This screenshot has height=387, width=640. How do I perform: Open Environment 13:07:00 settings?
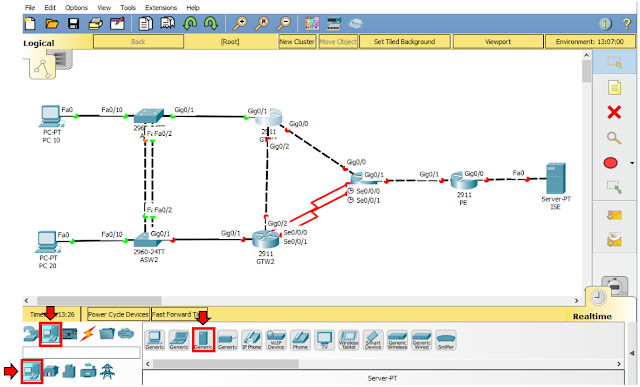590,41
